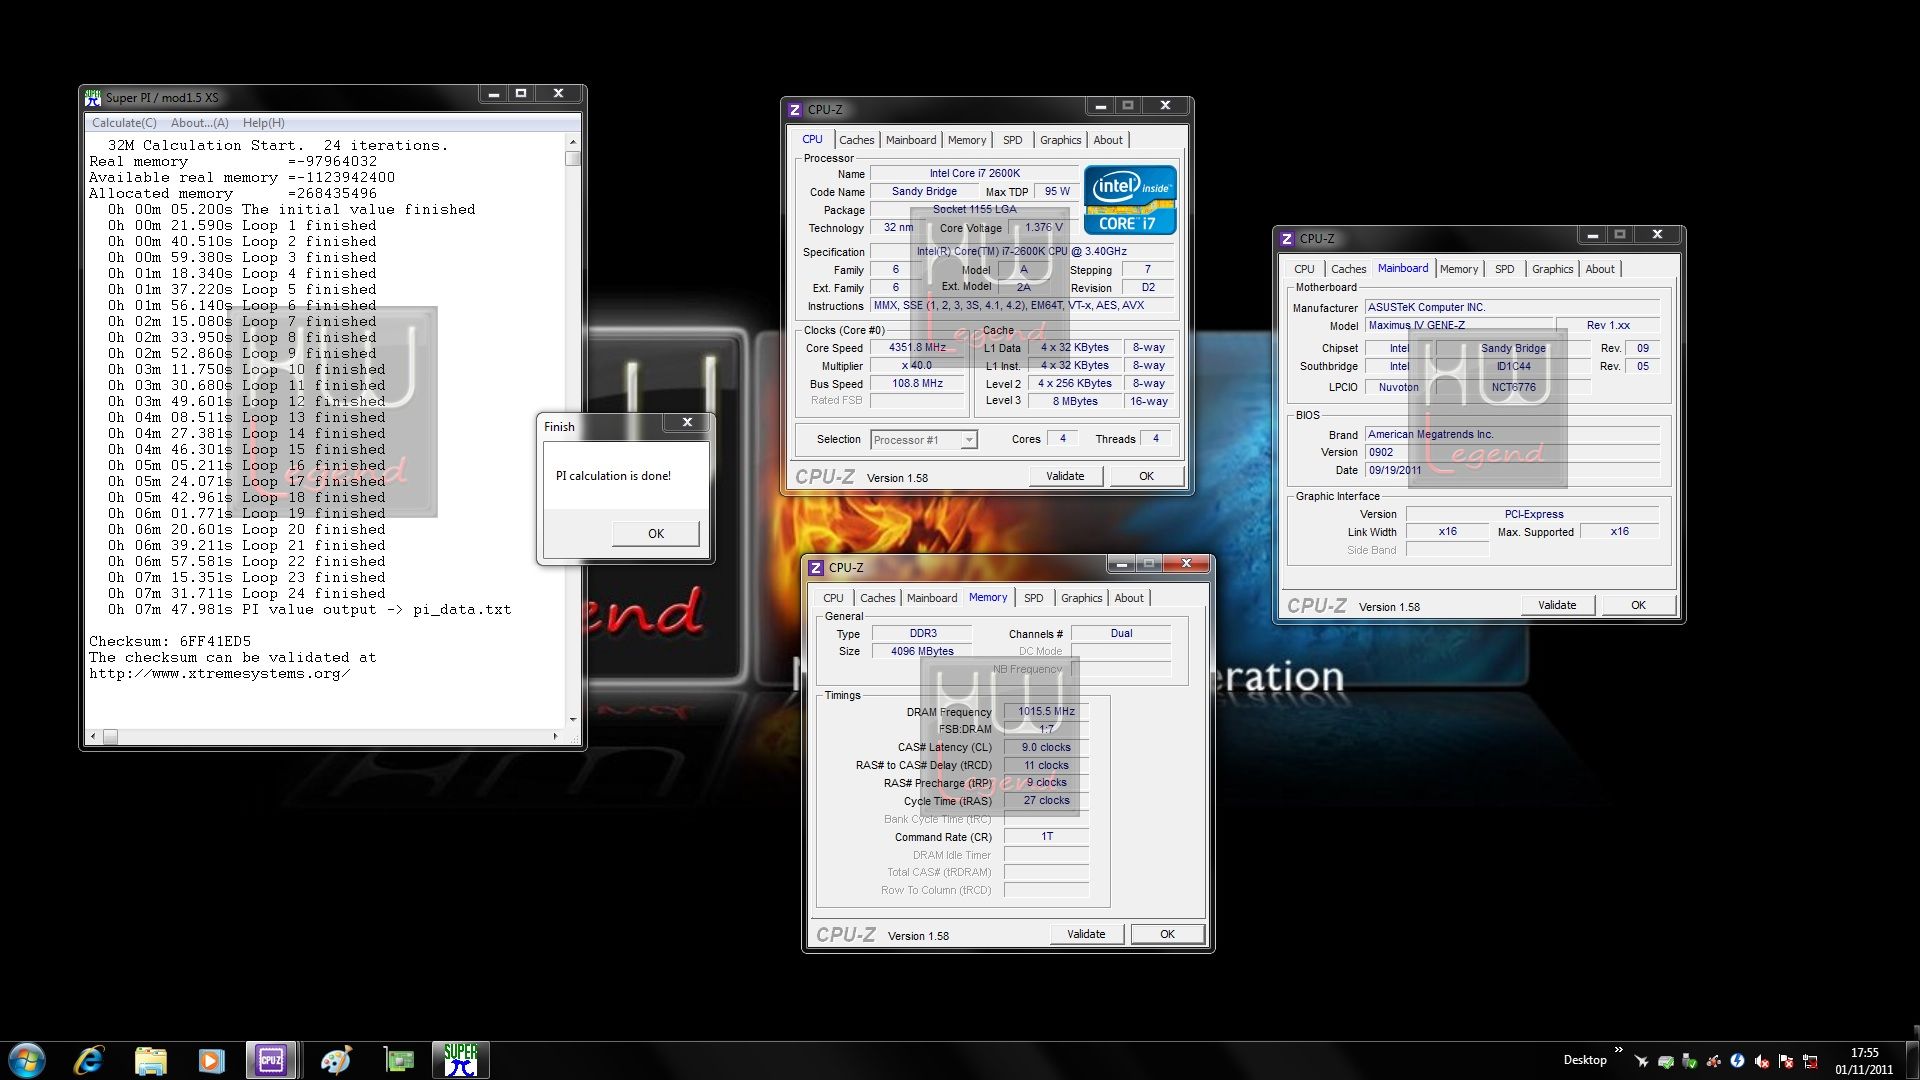Click Super PI vertical scrollbar up arrow

pyautogui.click(x=573, y=141)
